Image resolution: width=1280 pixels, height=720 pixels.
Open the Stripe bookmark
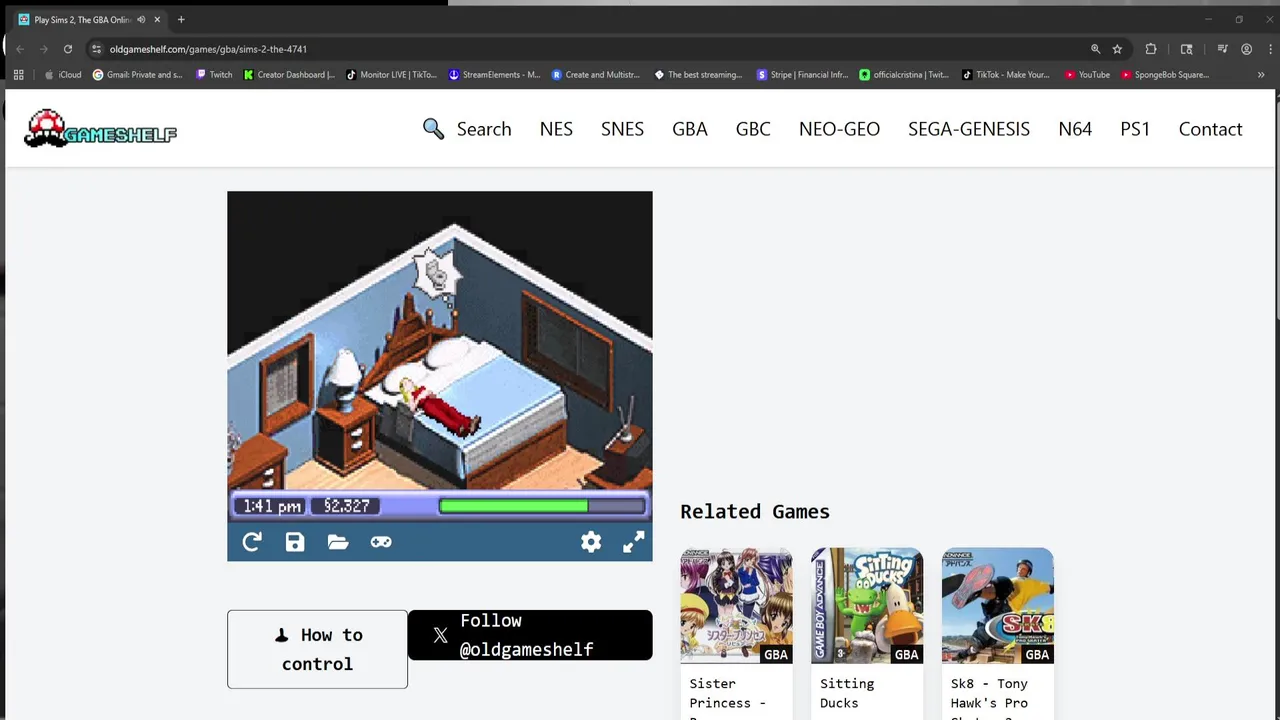pos(802,75)
